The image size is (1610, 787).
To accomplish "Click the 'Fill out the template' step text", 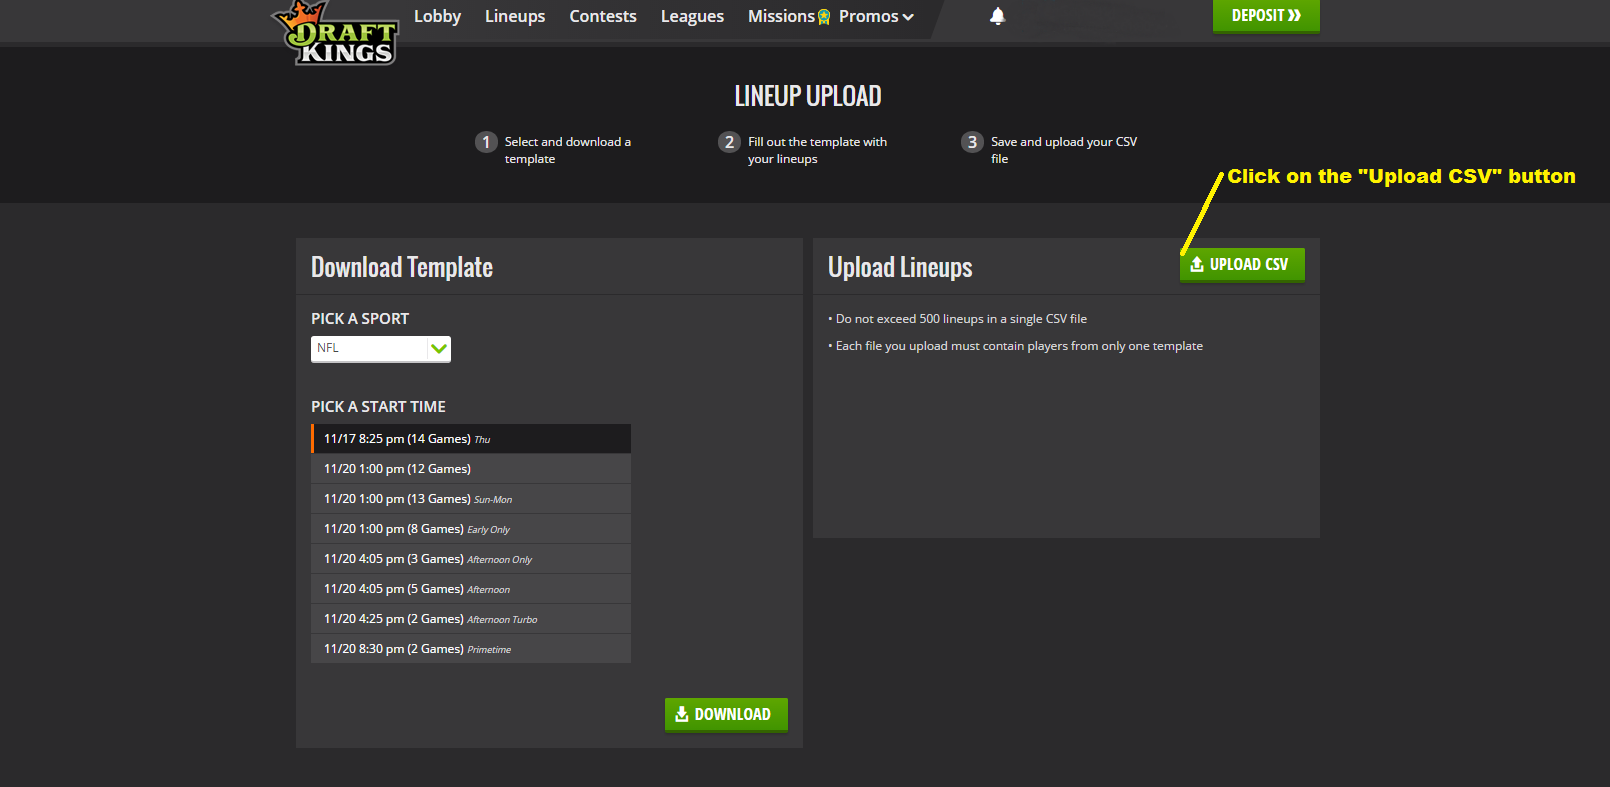I will [817, 150].
